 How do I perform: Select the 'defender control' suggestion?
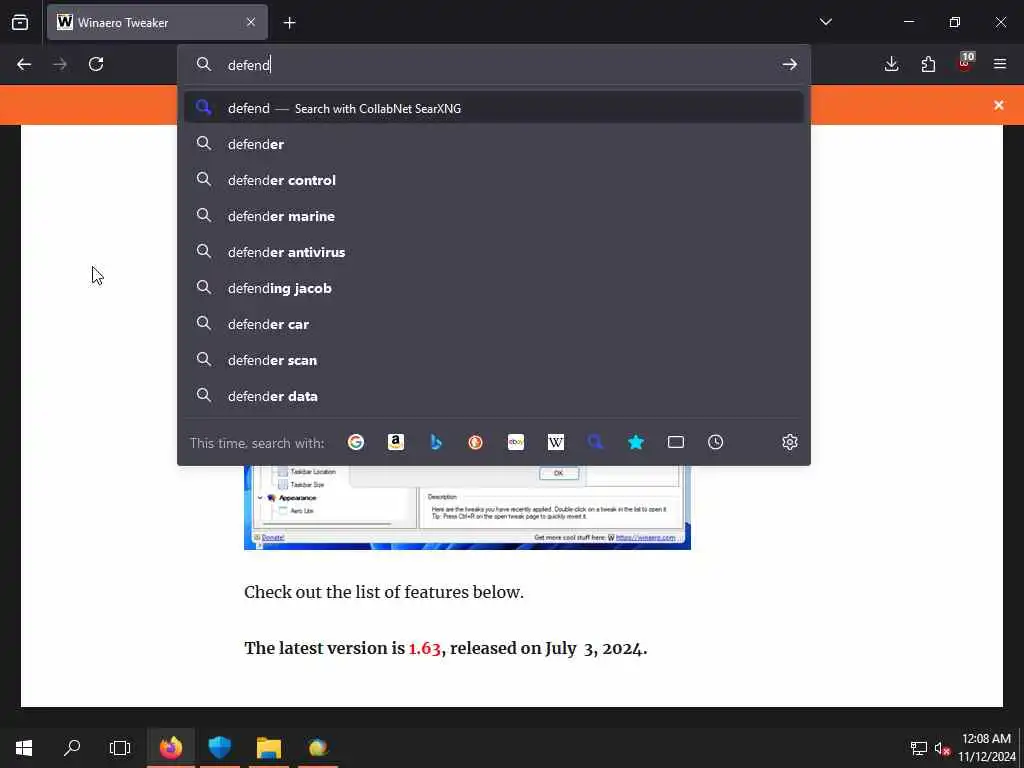click(x=494, y=180)
